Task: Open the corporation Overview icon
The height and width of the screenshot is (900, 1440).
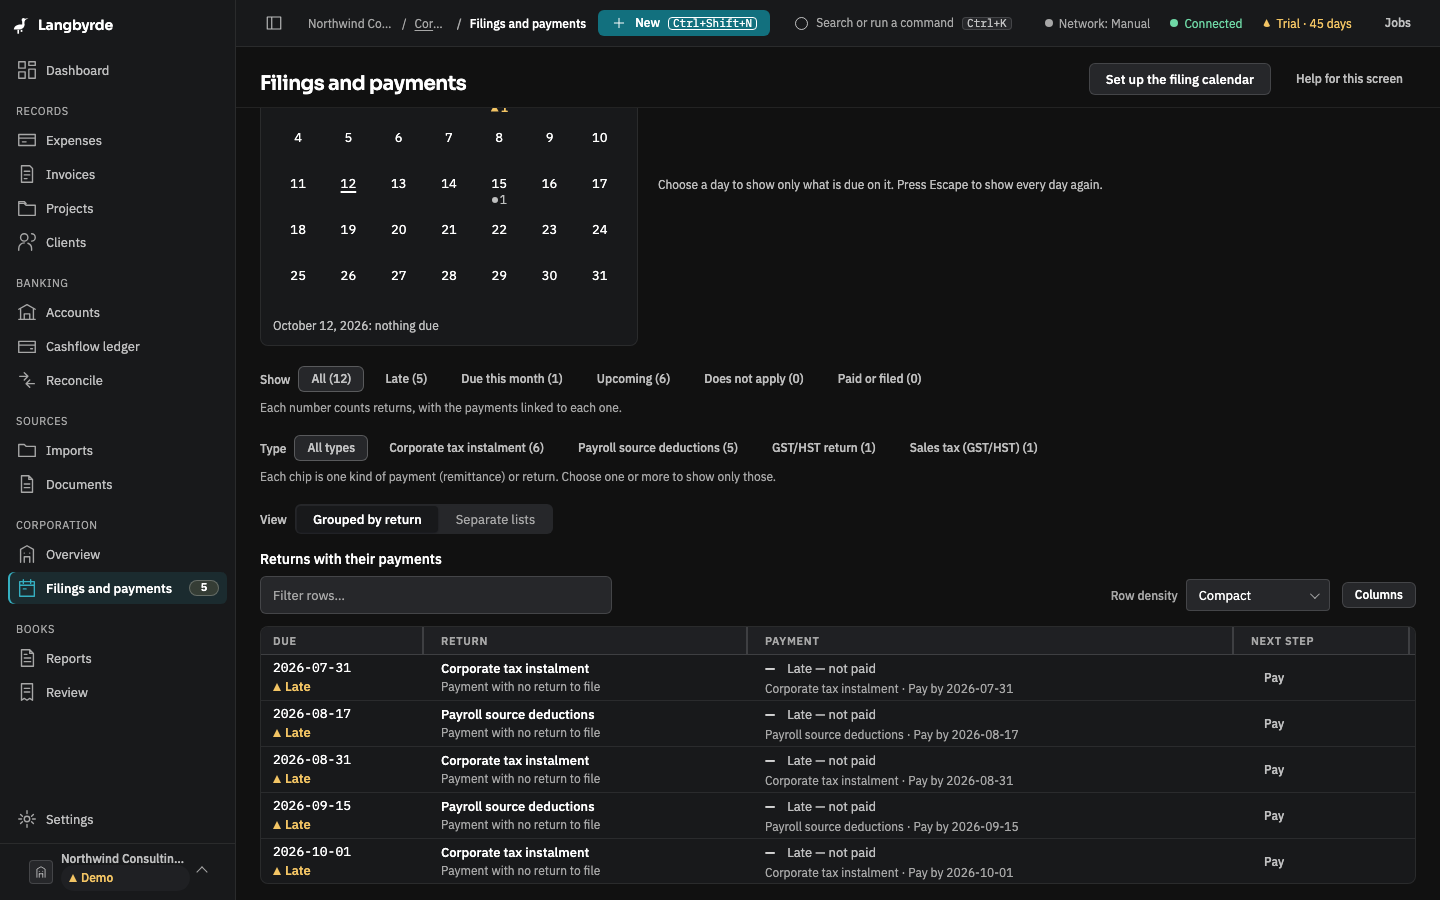Action: point(27,554)
